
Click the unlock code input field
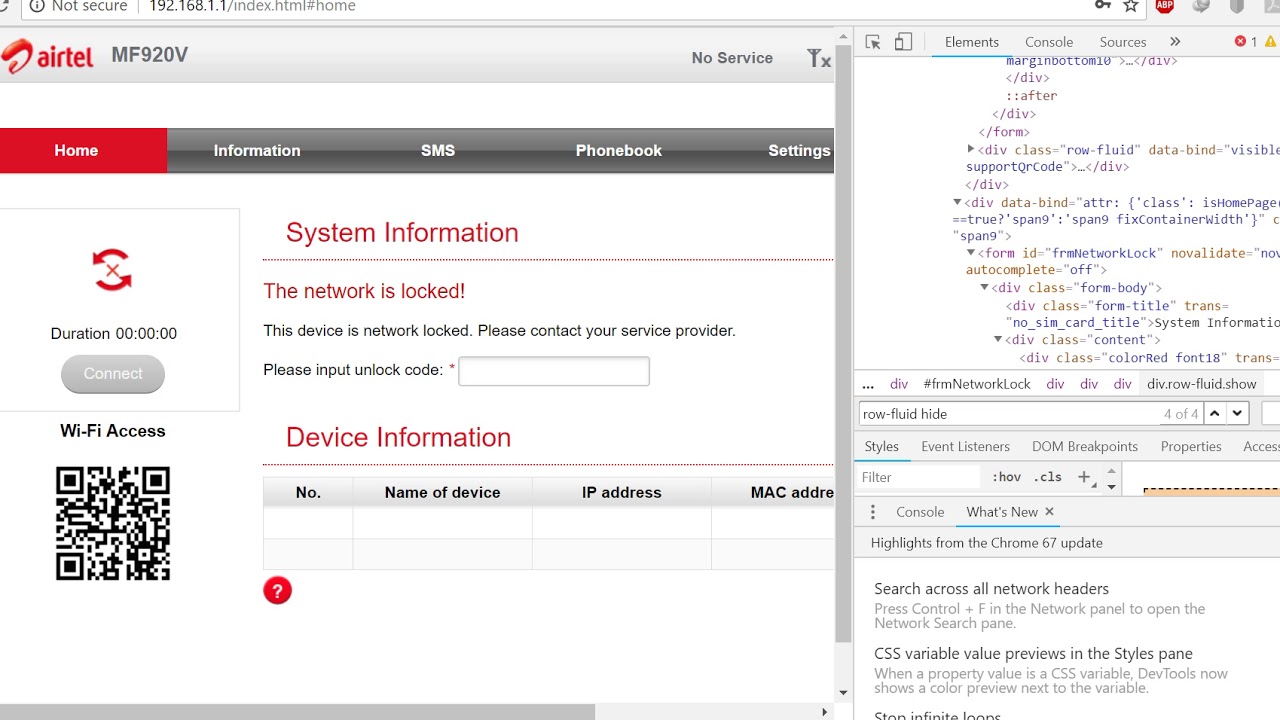[554, 371]
